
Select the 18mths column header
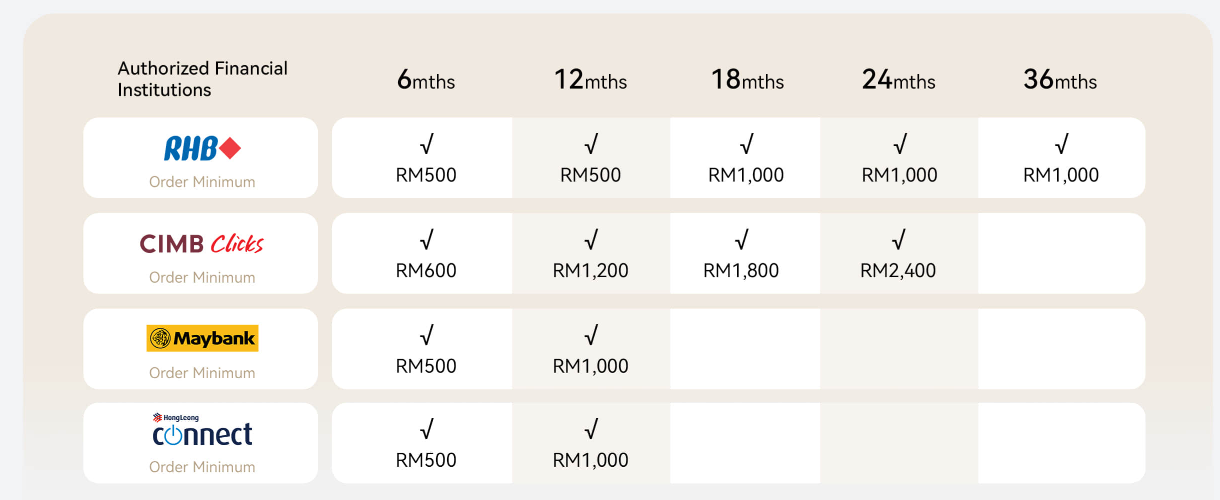click(747, 80)
